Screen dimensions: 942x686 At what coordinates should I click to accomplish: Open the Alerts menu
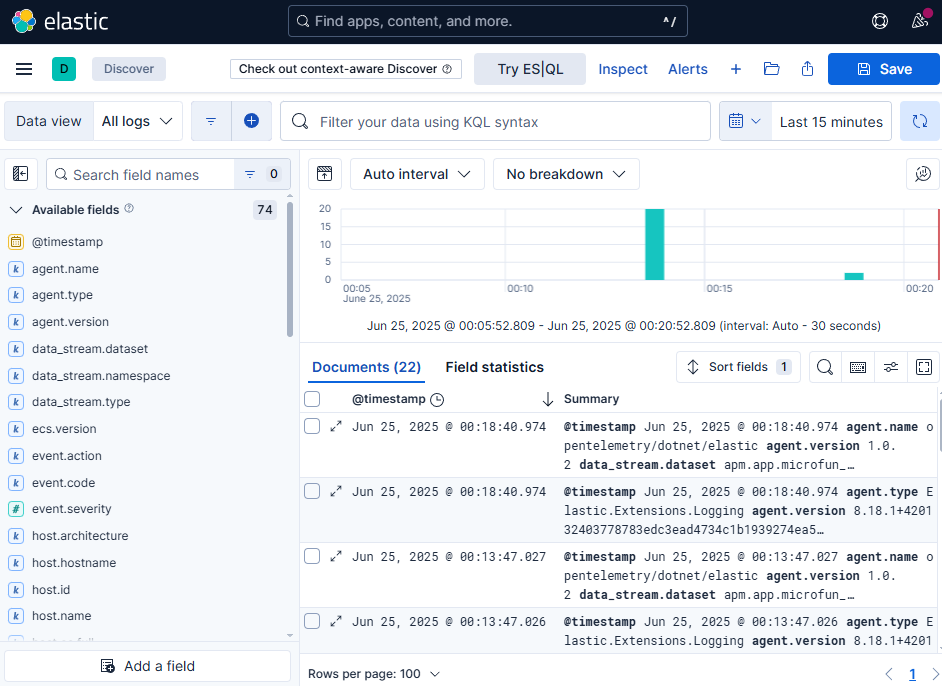click(688, 69)
